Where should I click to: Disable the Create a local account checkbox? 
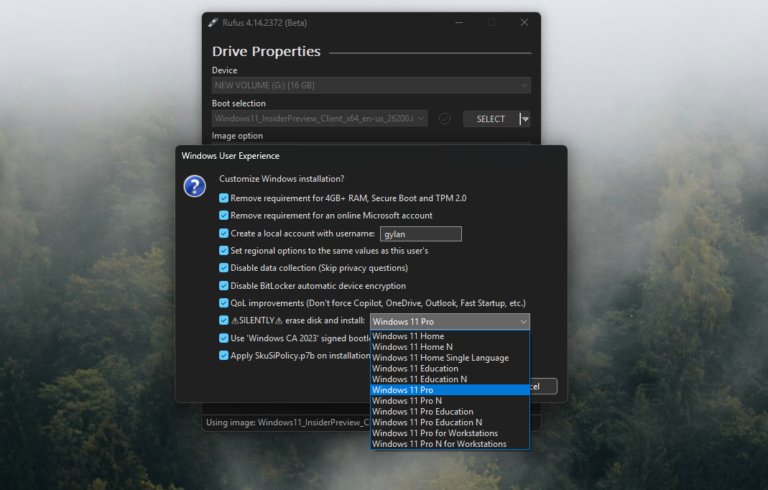click(224, 233)
